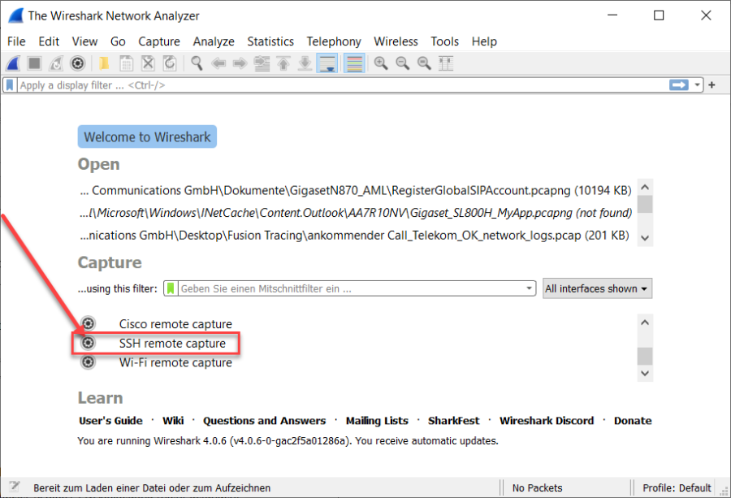Open the display filter history dropdown arrow
This screenshot has height=498, width=731.
click(697, 85)
